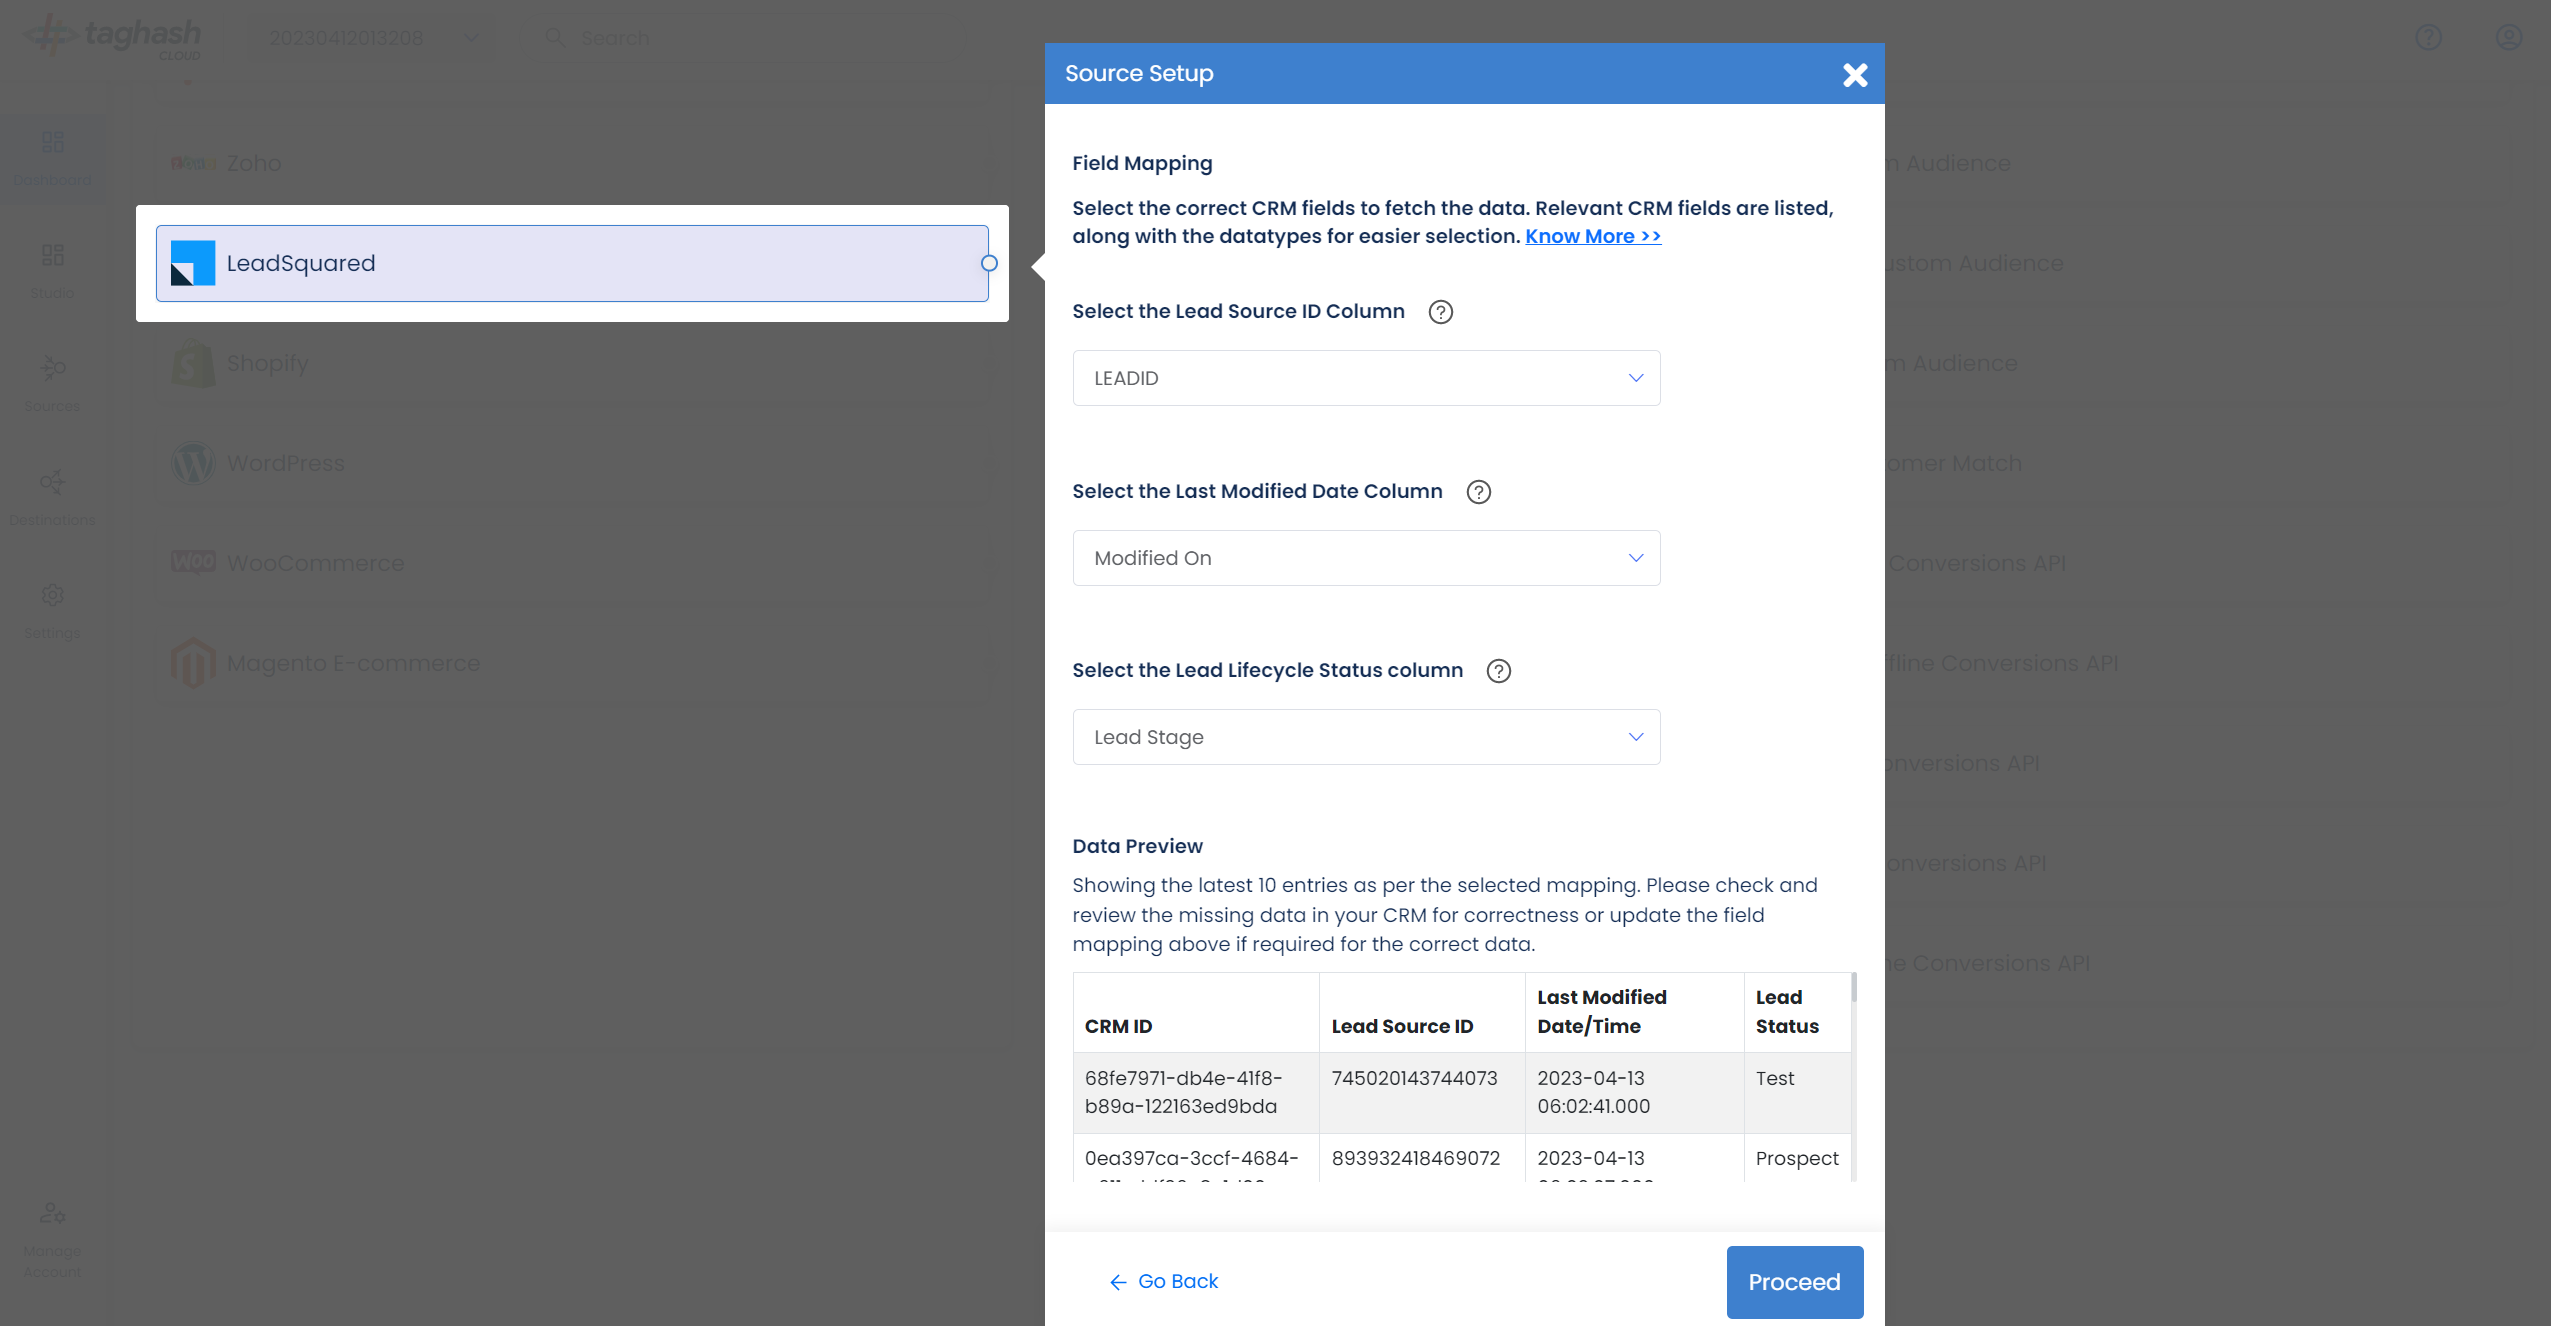The height and width of the screenshot is (1326, 2551).
Task: Click the Proceed button
Action: tap(1794, 1282)
